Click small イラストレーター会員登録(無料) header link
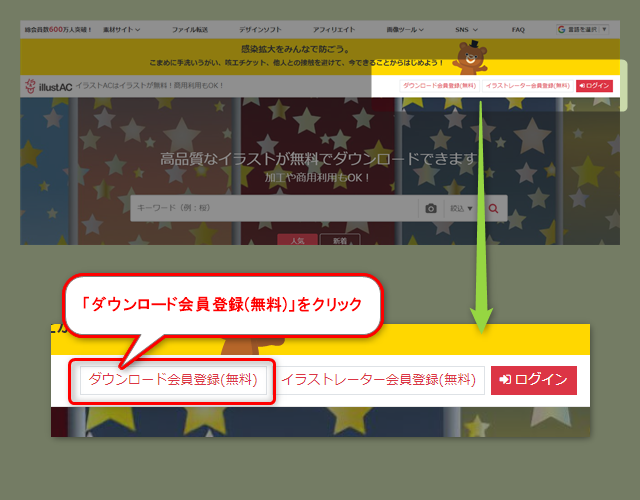Image resolution: width=640 pixels, height=500 pixels. [x=526, y=86]
